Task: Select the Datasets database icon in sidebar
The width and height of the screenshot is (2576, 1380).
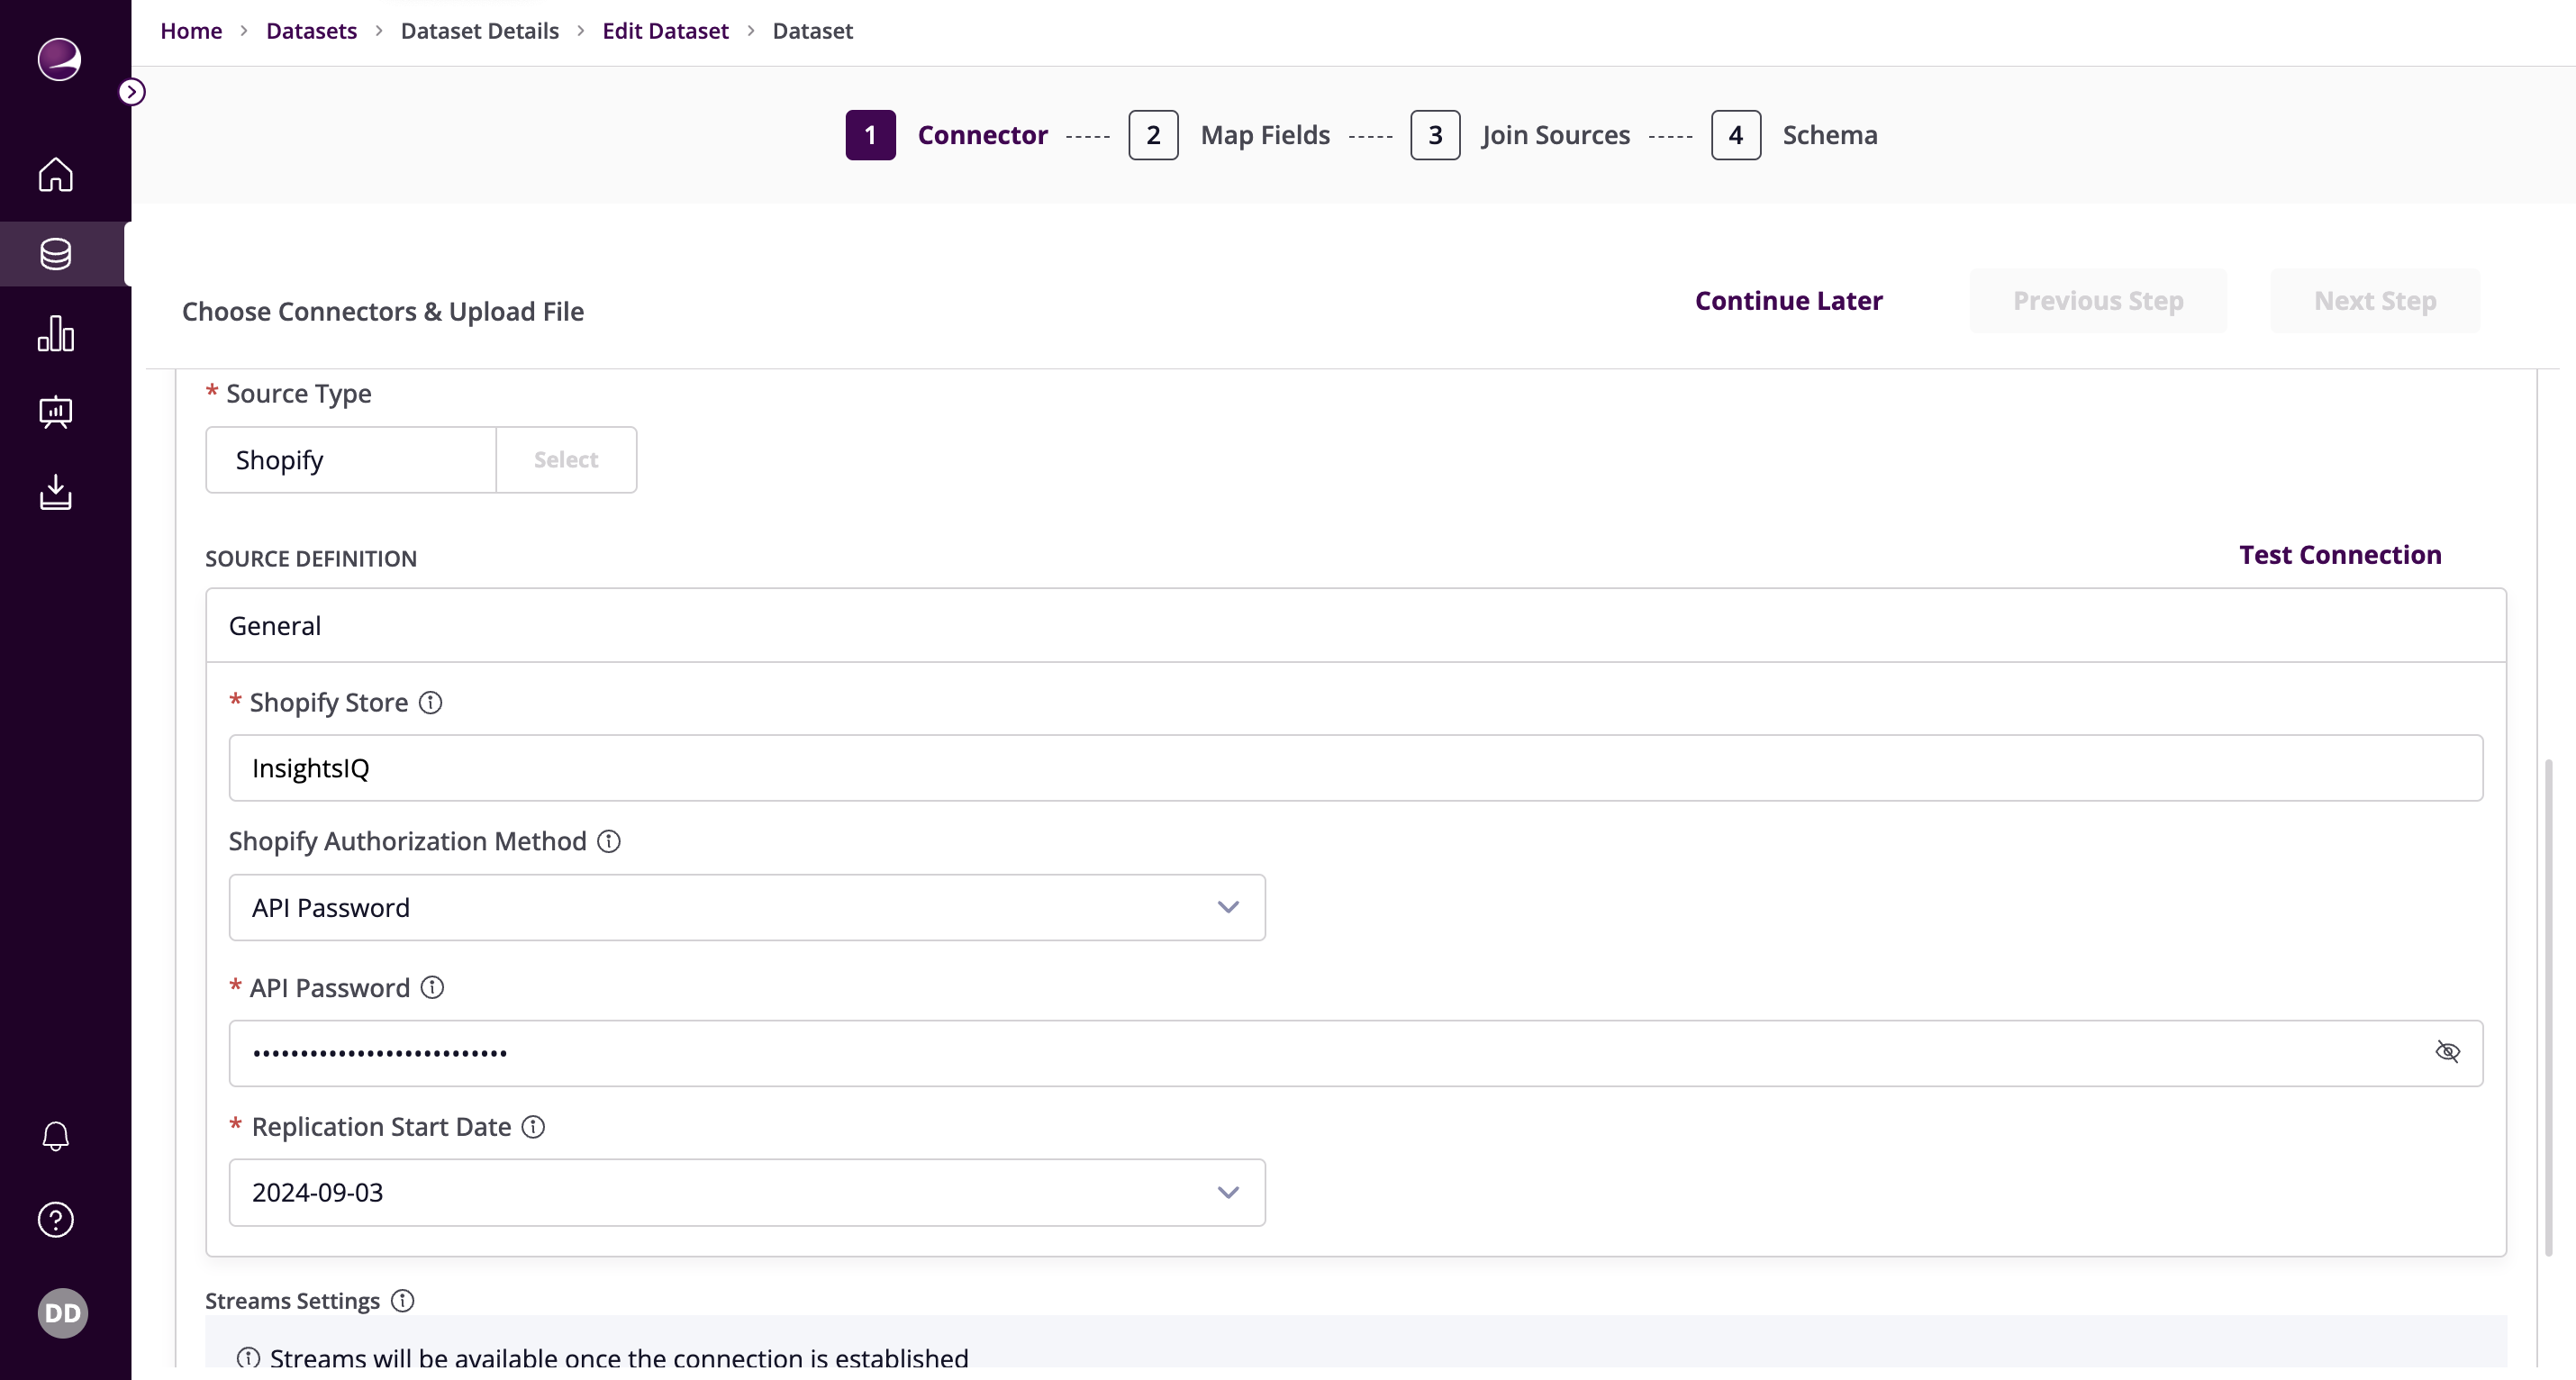Action: click(55, 253)
